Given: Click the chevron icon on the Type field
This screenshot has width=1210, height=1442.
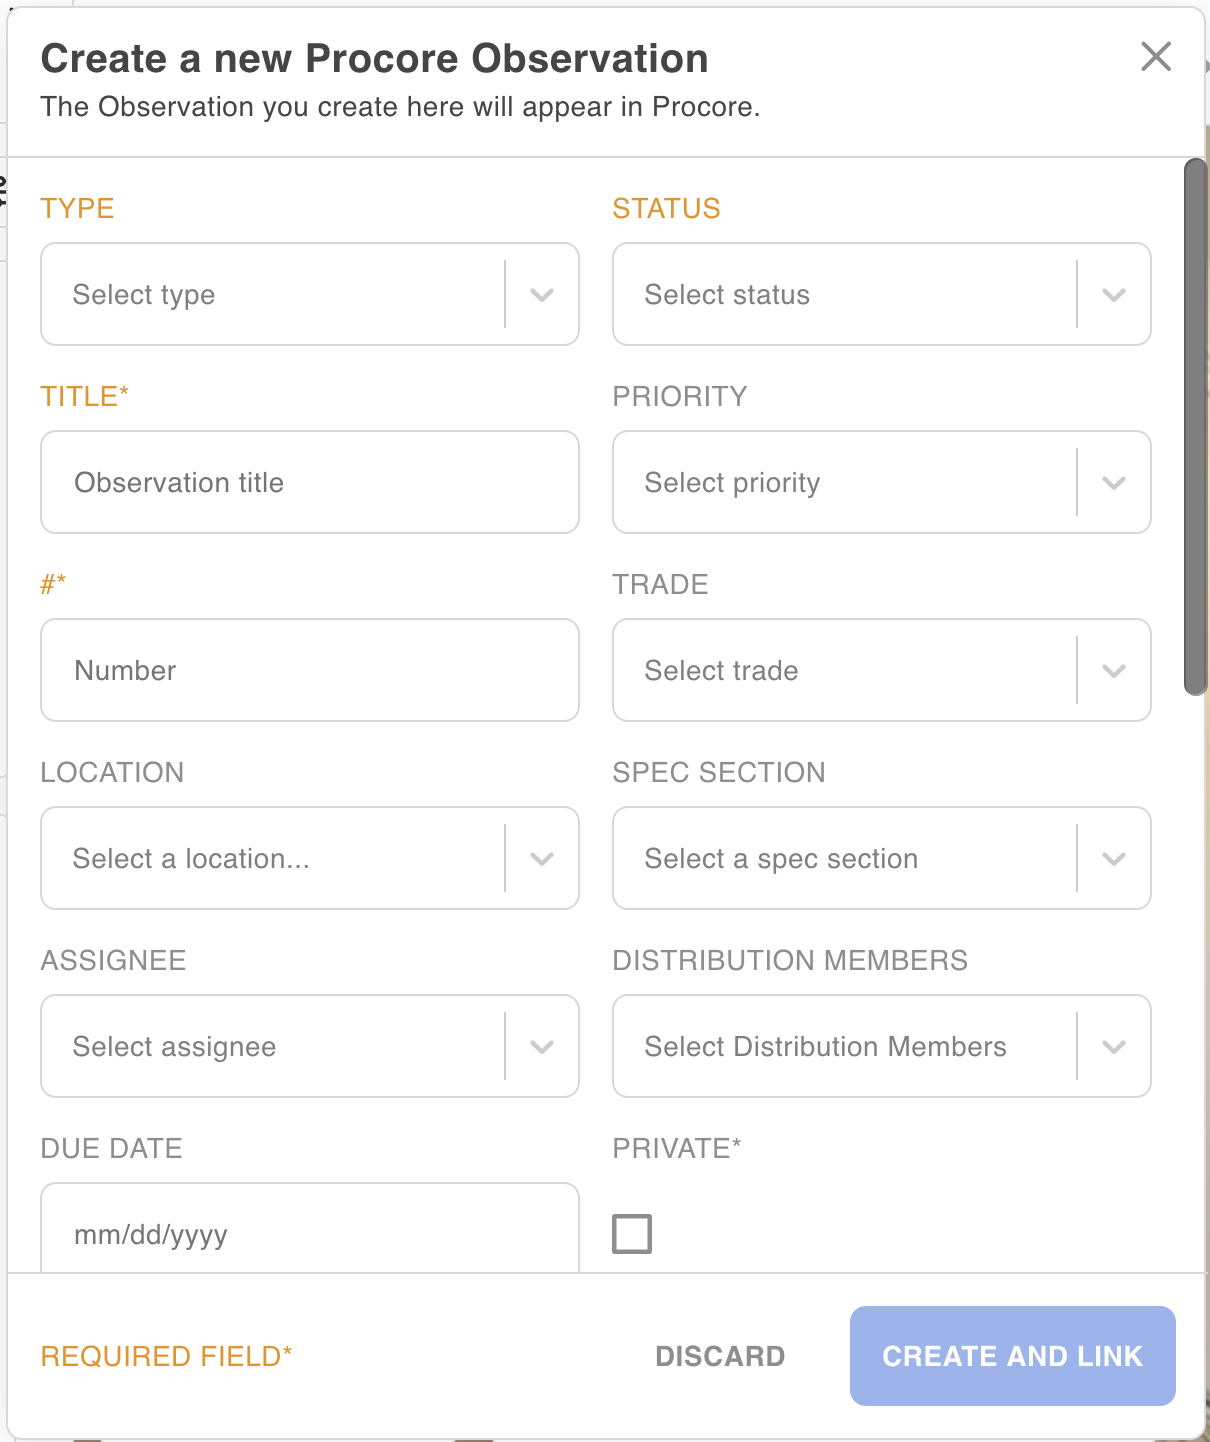Looking at the screenshot, I should 543,294.
